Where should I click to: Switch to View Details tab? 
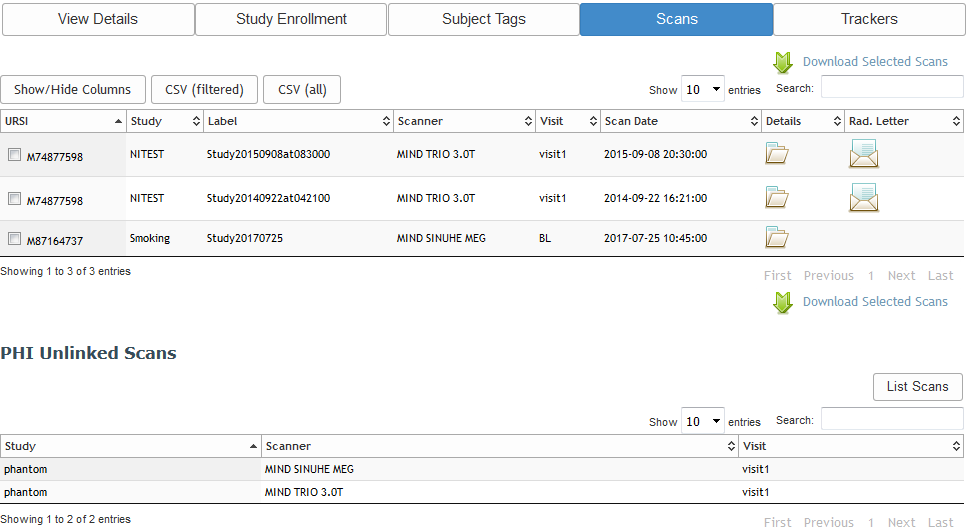[x=98, y=19]
